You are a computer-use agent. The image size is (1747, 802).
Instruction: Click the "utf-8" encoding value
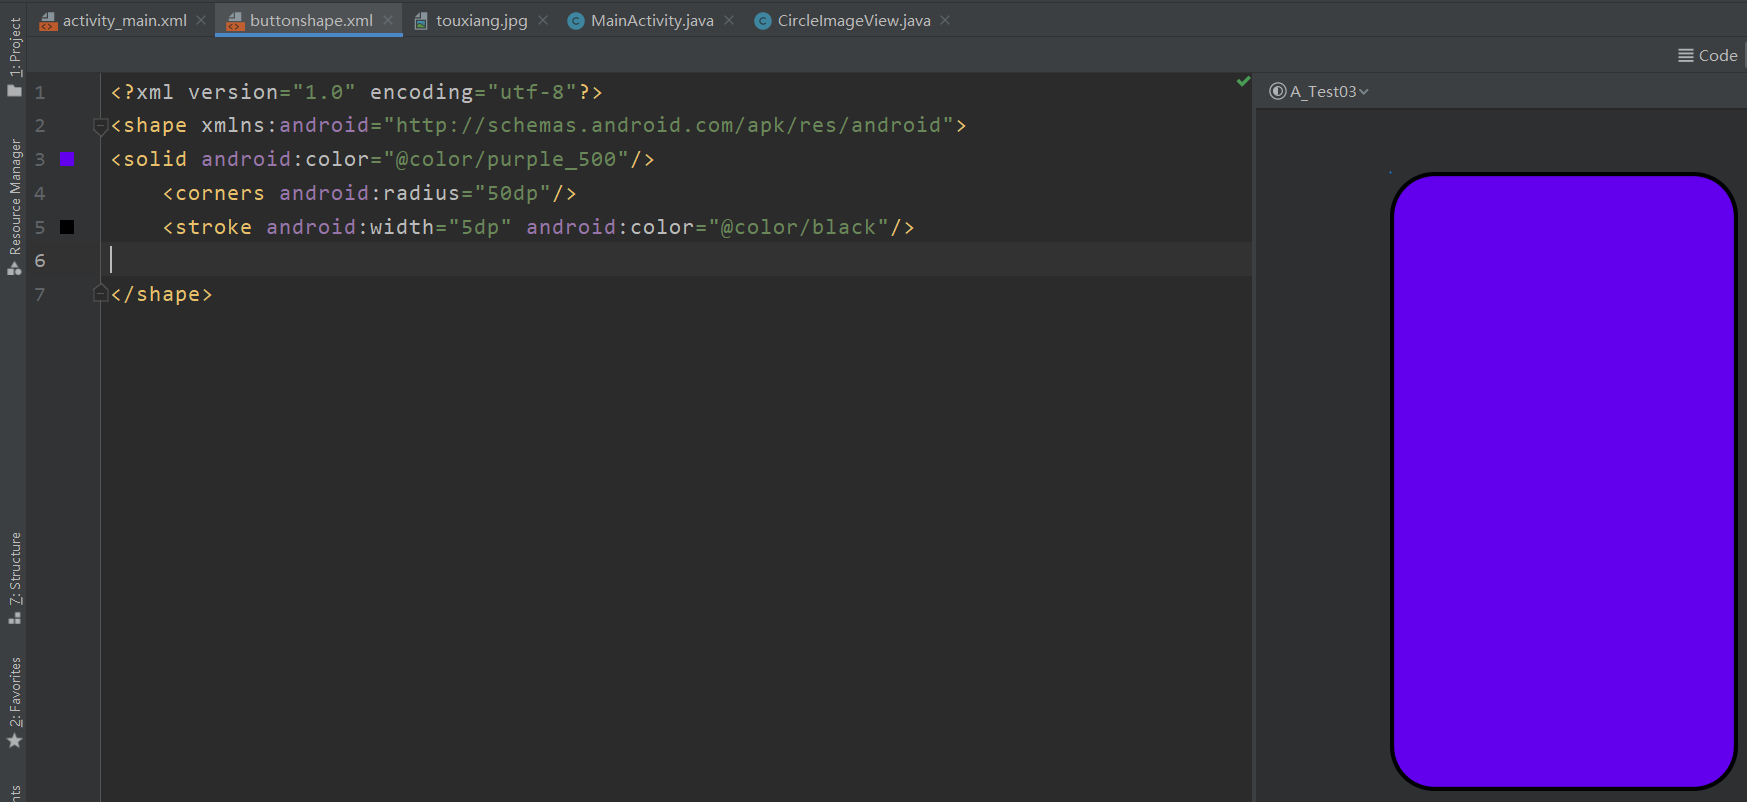[x=532, y=92]
